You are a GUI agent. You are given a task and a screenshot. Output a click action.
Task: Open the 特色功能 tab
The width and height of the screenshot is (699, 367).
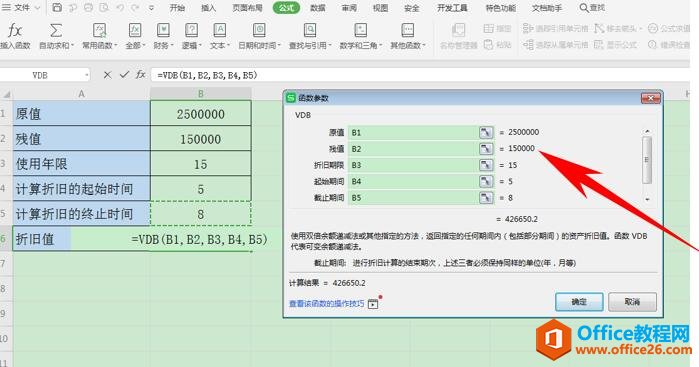point(501,8)
